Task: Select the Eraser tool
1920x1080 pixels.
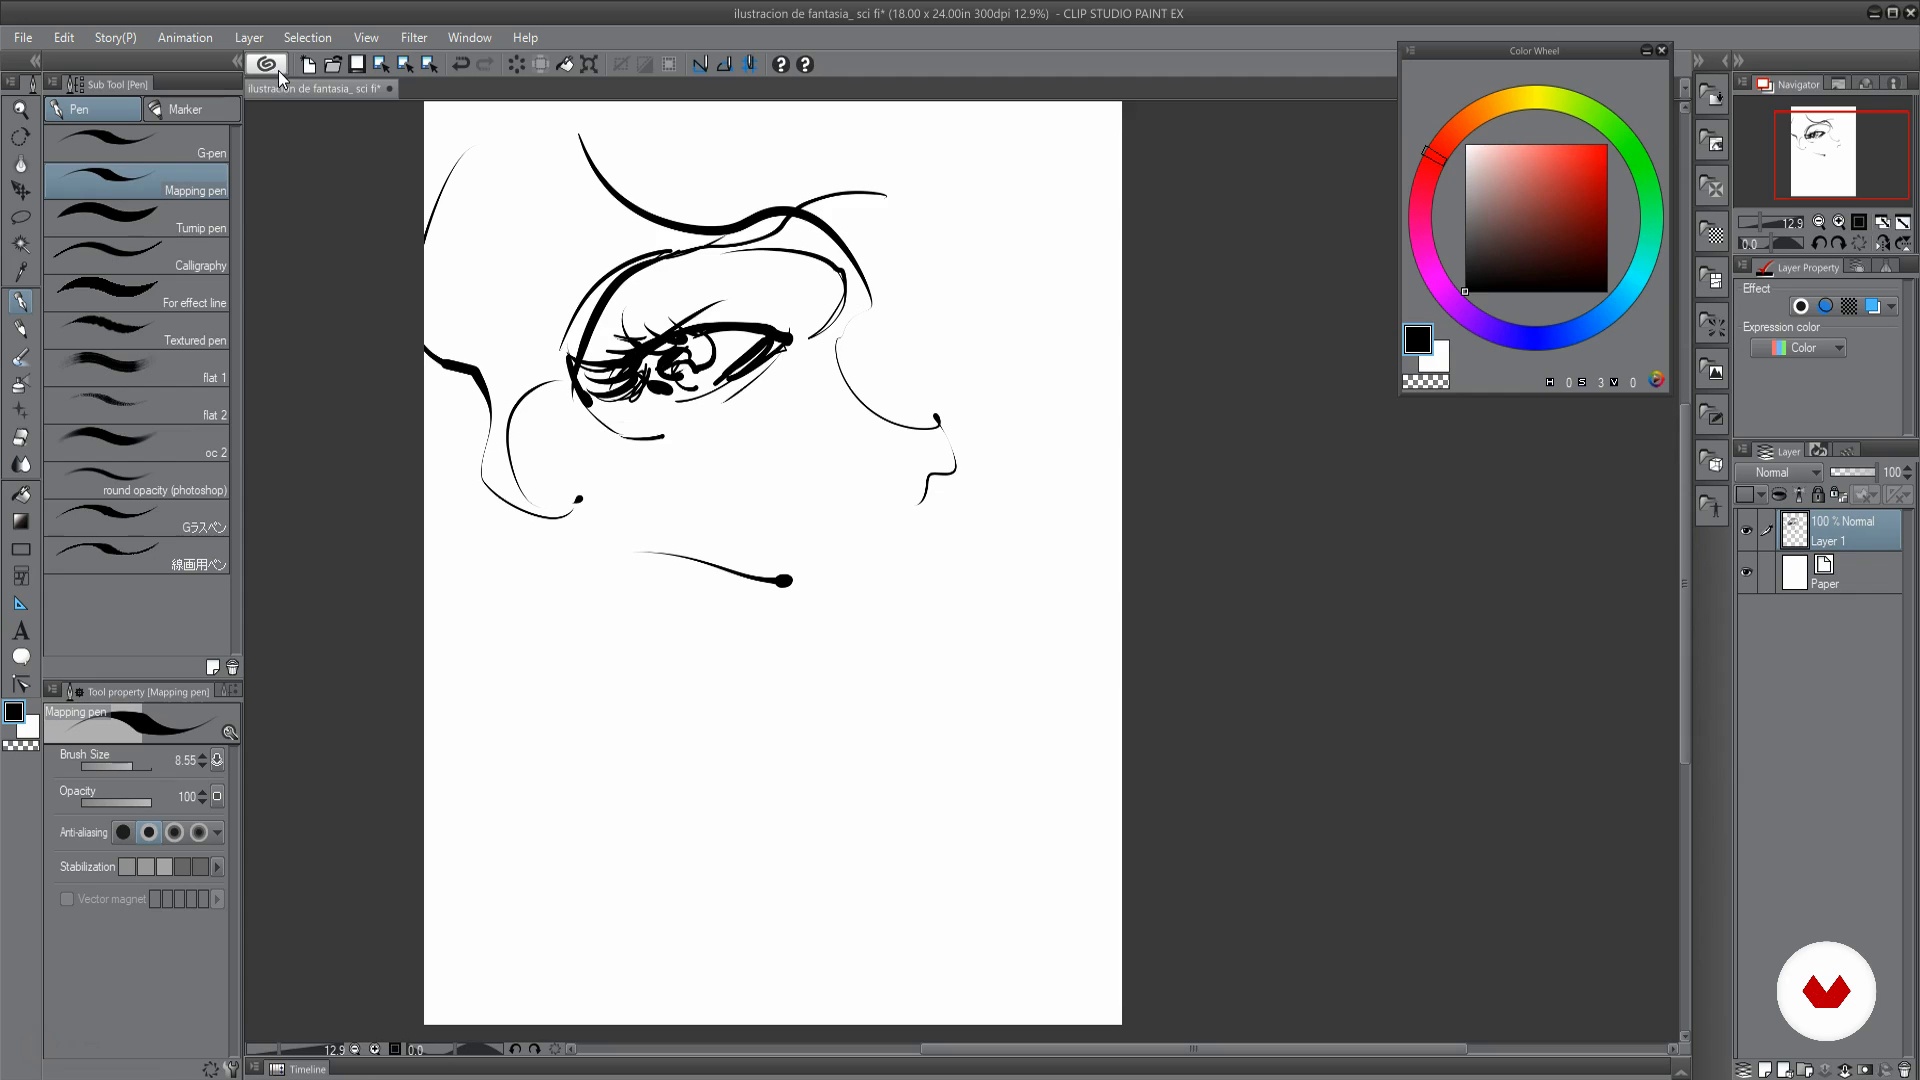Action: pyautogui.click(x=20, y=438)
